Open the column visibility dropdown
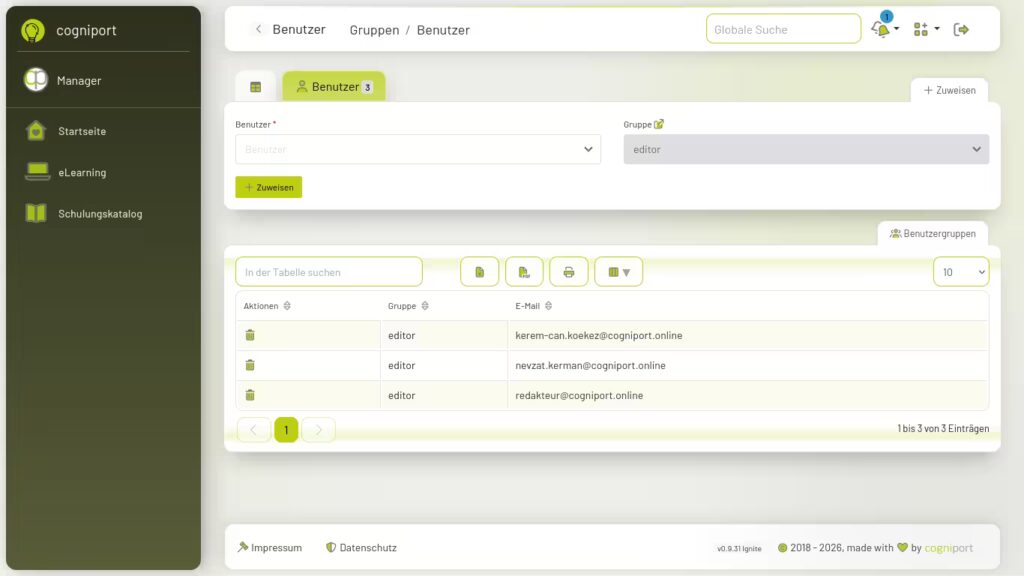Viewport: 1024px width, 576px height. (x=618, y=272)
